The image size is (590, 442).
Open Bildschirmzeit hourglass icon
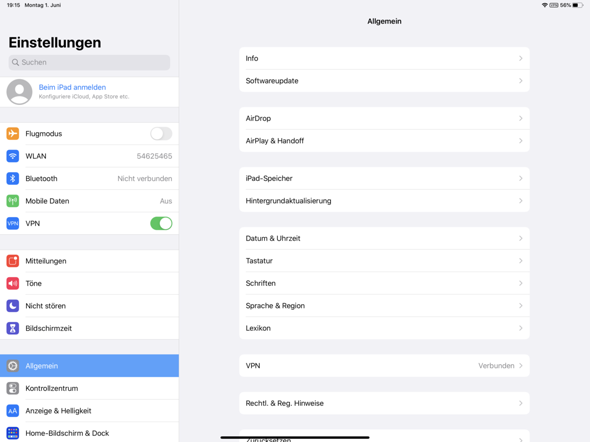13,328
